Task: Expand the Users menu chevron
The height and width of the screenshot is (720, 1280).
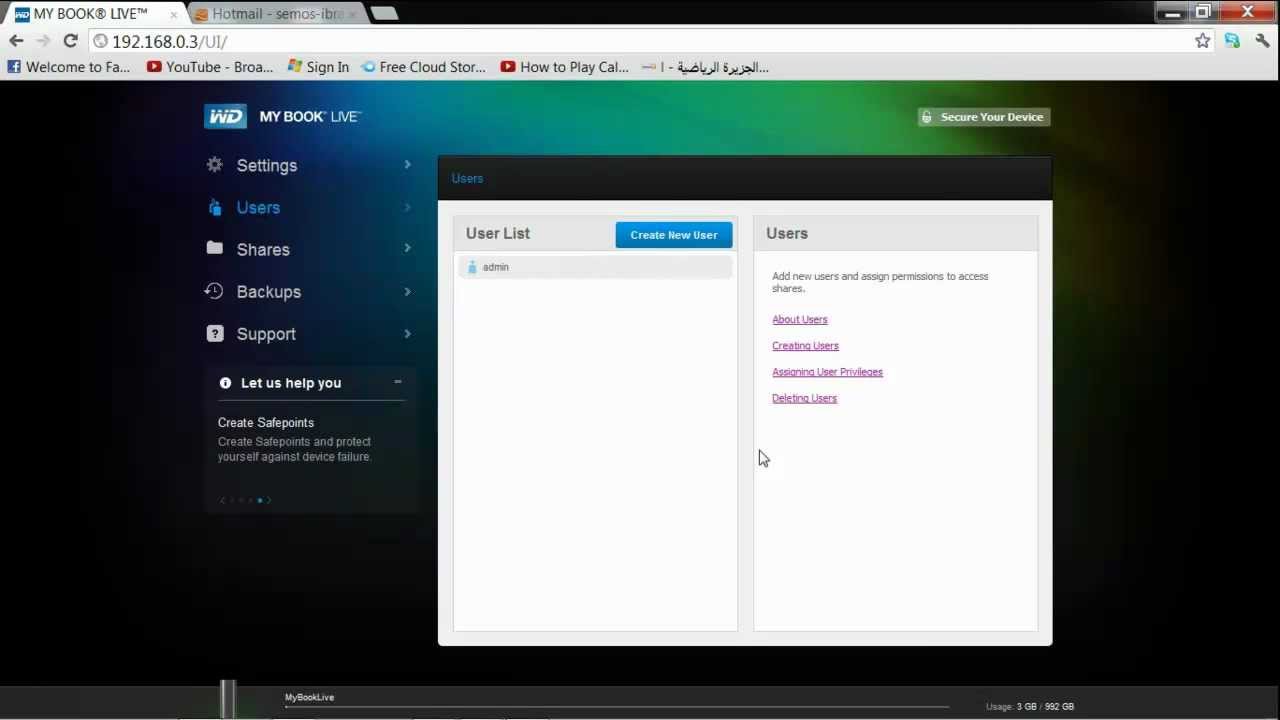Action: pyautogui.click(x=407, y=207)
